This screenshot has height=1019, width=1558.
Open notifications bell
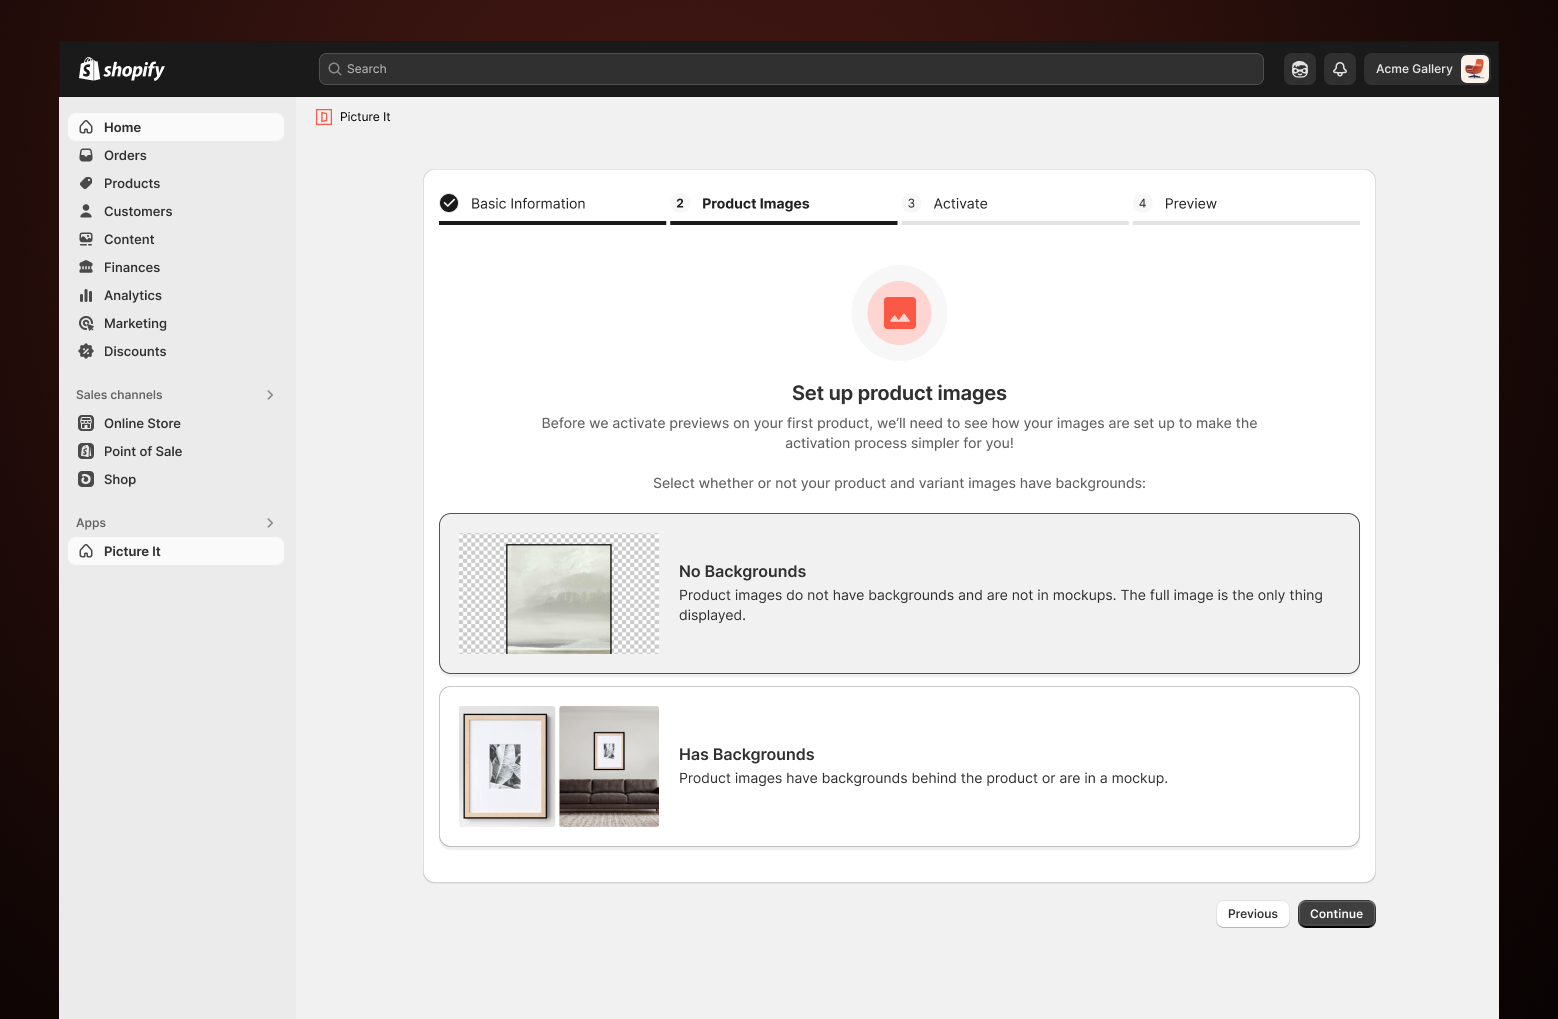[x=1340, y=69]
